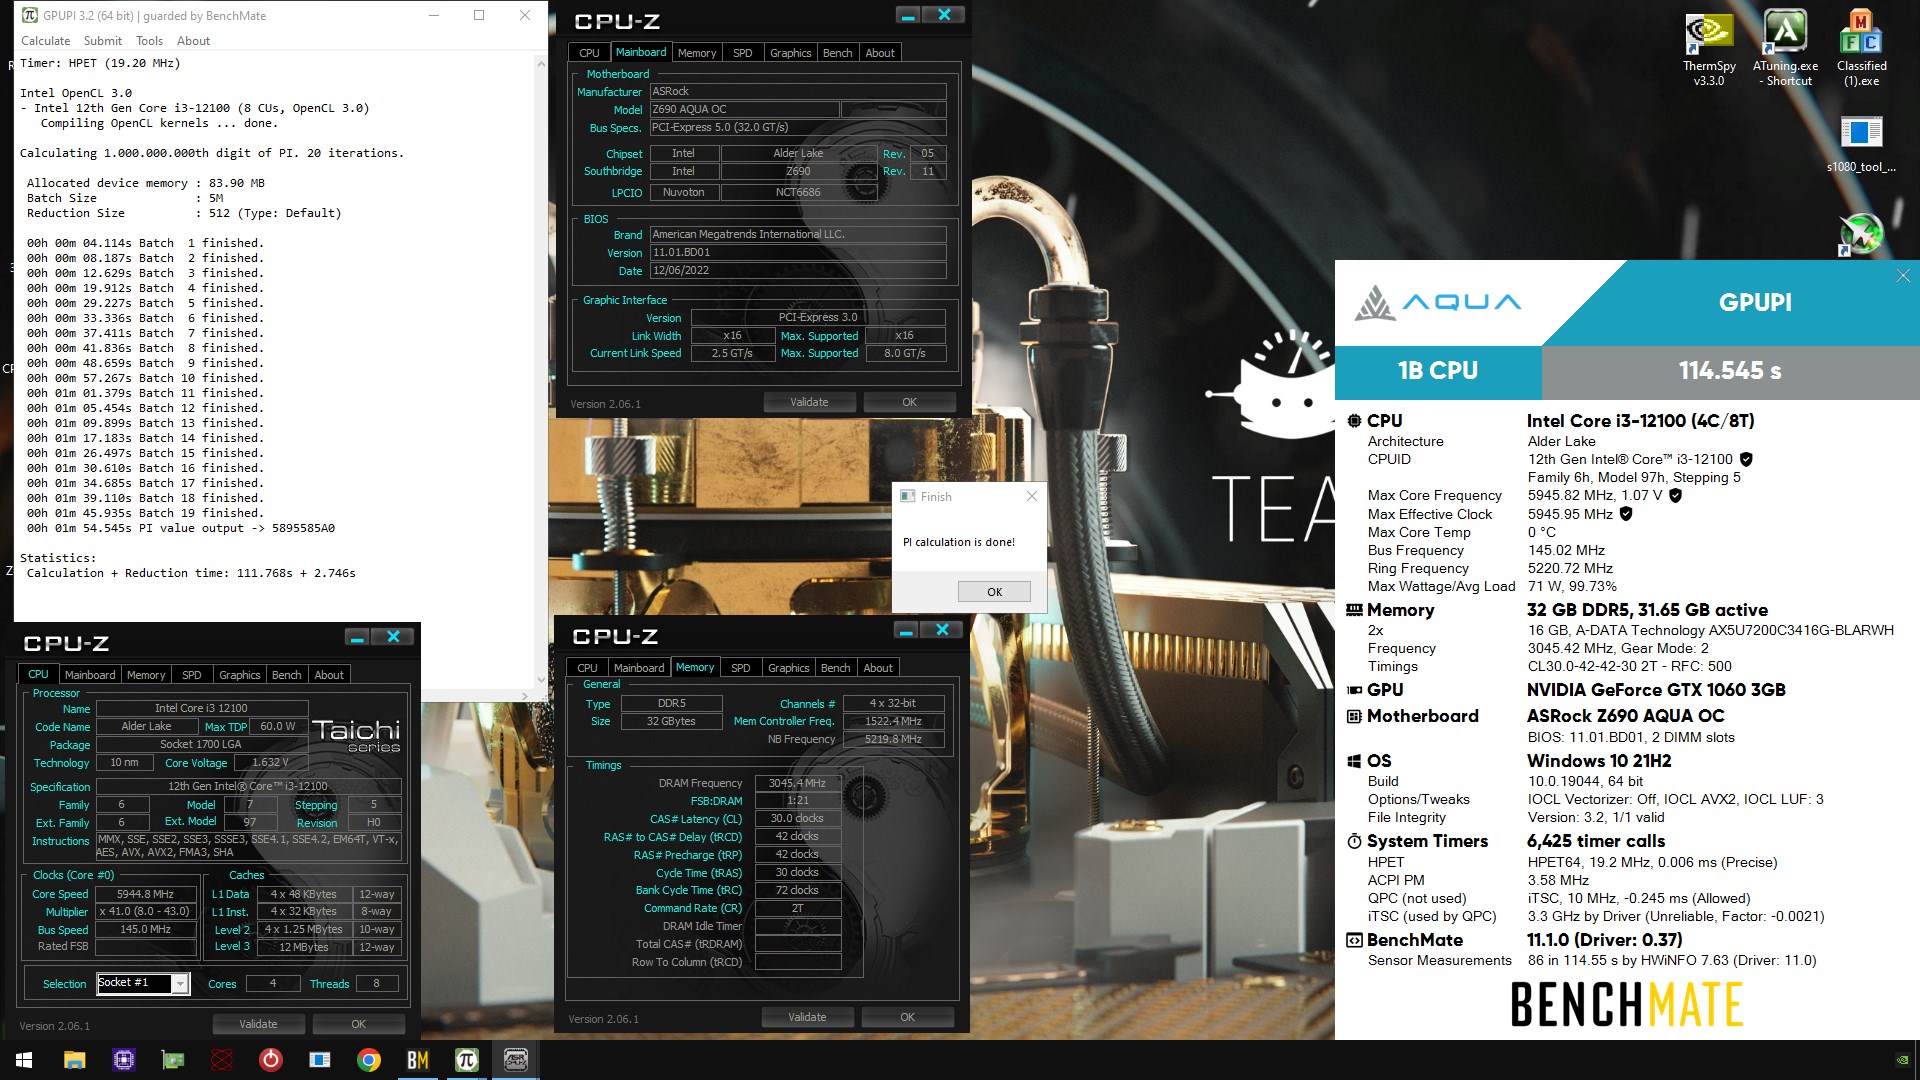Click the PI value output line
Image resolution: width=1920 pixels, height=1080 pixels.
click(x=181, y=528)
